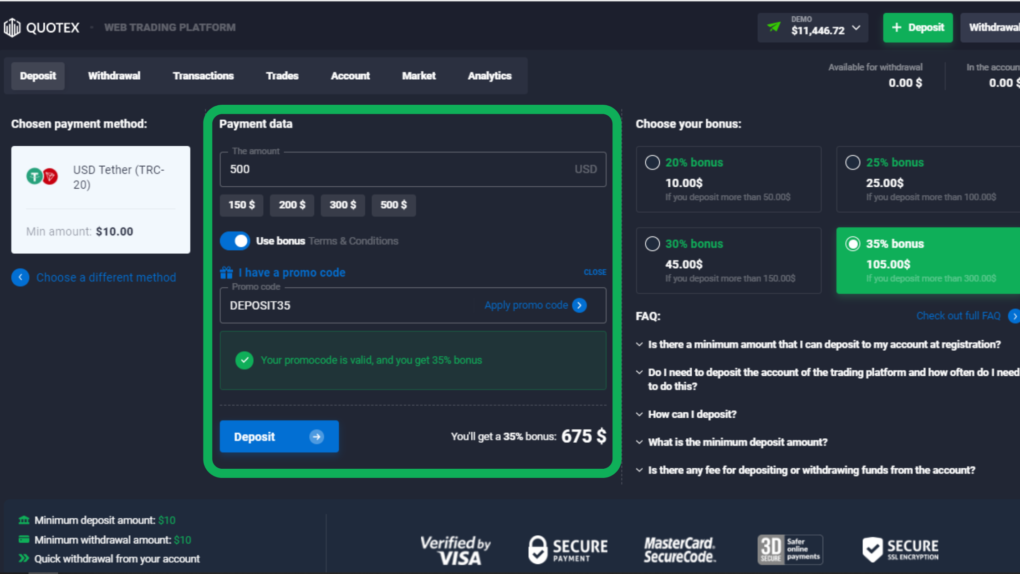Screen dimensions: 1020x574
Task: Switch to the Market tab
Action: (419, 76)
